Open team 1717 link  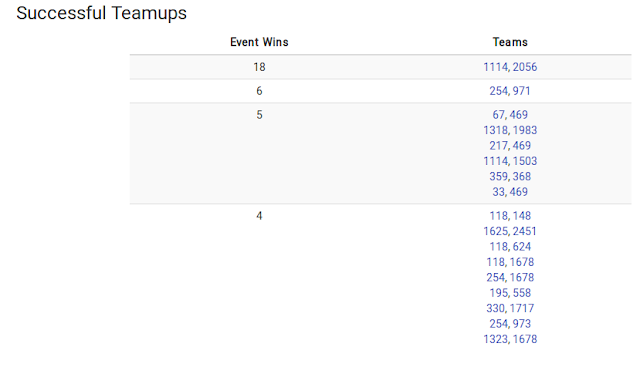[x=522, y=309]
